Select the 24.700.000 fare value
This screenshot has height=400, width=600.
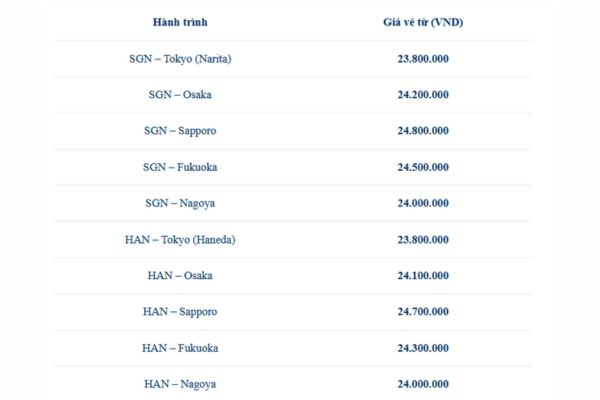pos(422,312)
